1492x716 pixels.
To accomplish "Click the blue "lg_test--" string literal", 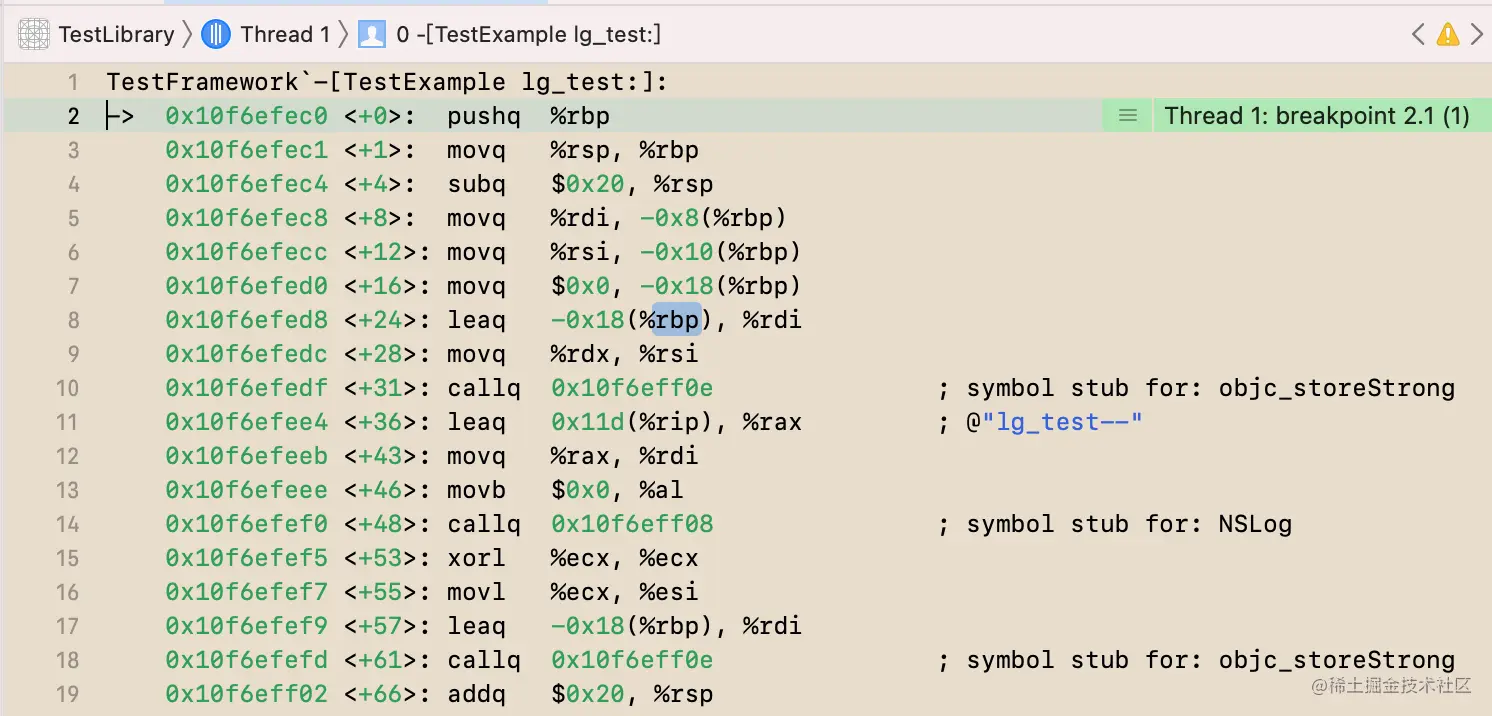I will pos(1062,422).
